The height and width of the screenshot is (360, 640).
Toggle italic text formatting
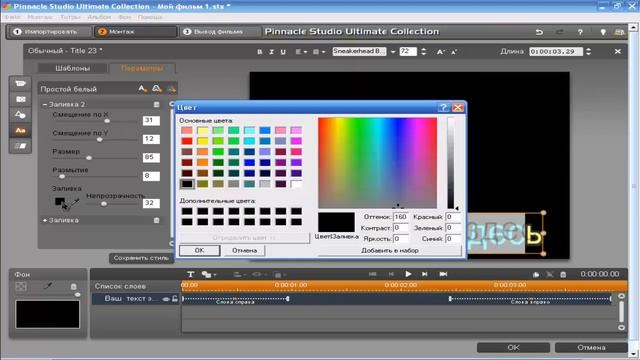click(x=271, y=52)
